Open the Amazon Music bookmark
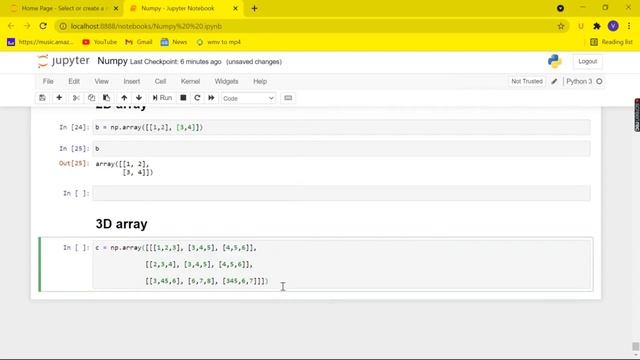The width and height of the screenshot is (640, 360). tap(40, 42)
